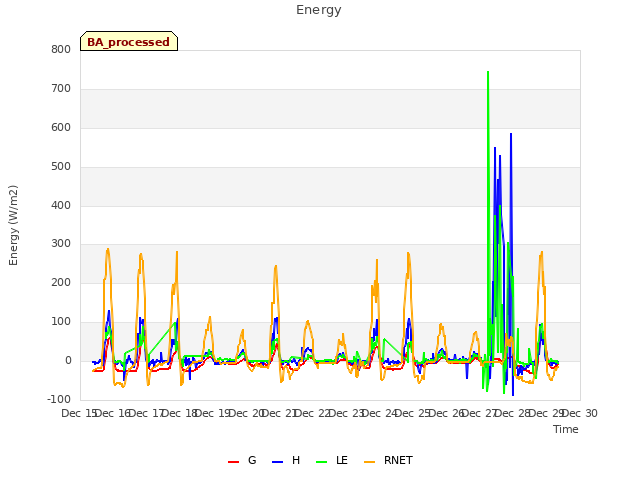640x480 pixels.
Task: Click the 600 y-axis tick label
Action: (x=61, y=127)
